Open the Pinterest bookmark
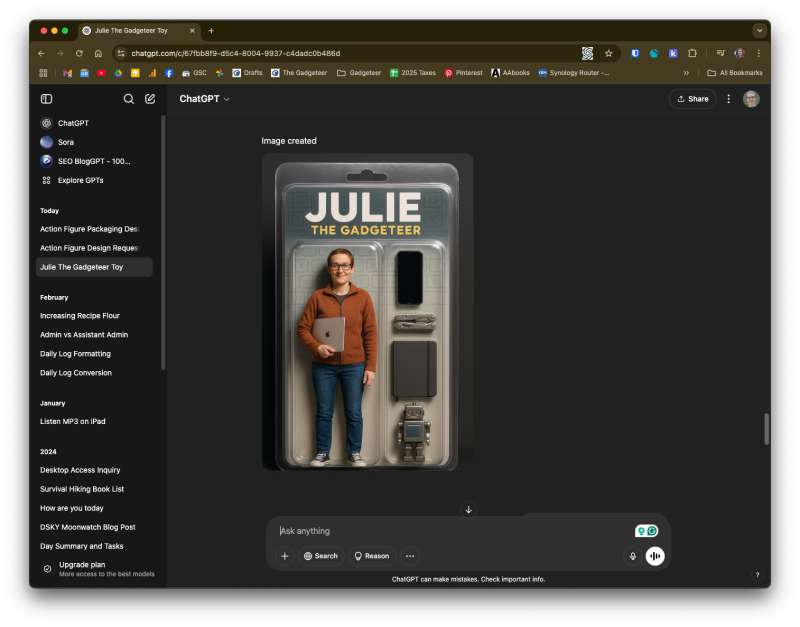Screen dimensions: 800x627 pyautogui.click(x=463, y=73)
